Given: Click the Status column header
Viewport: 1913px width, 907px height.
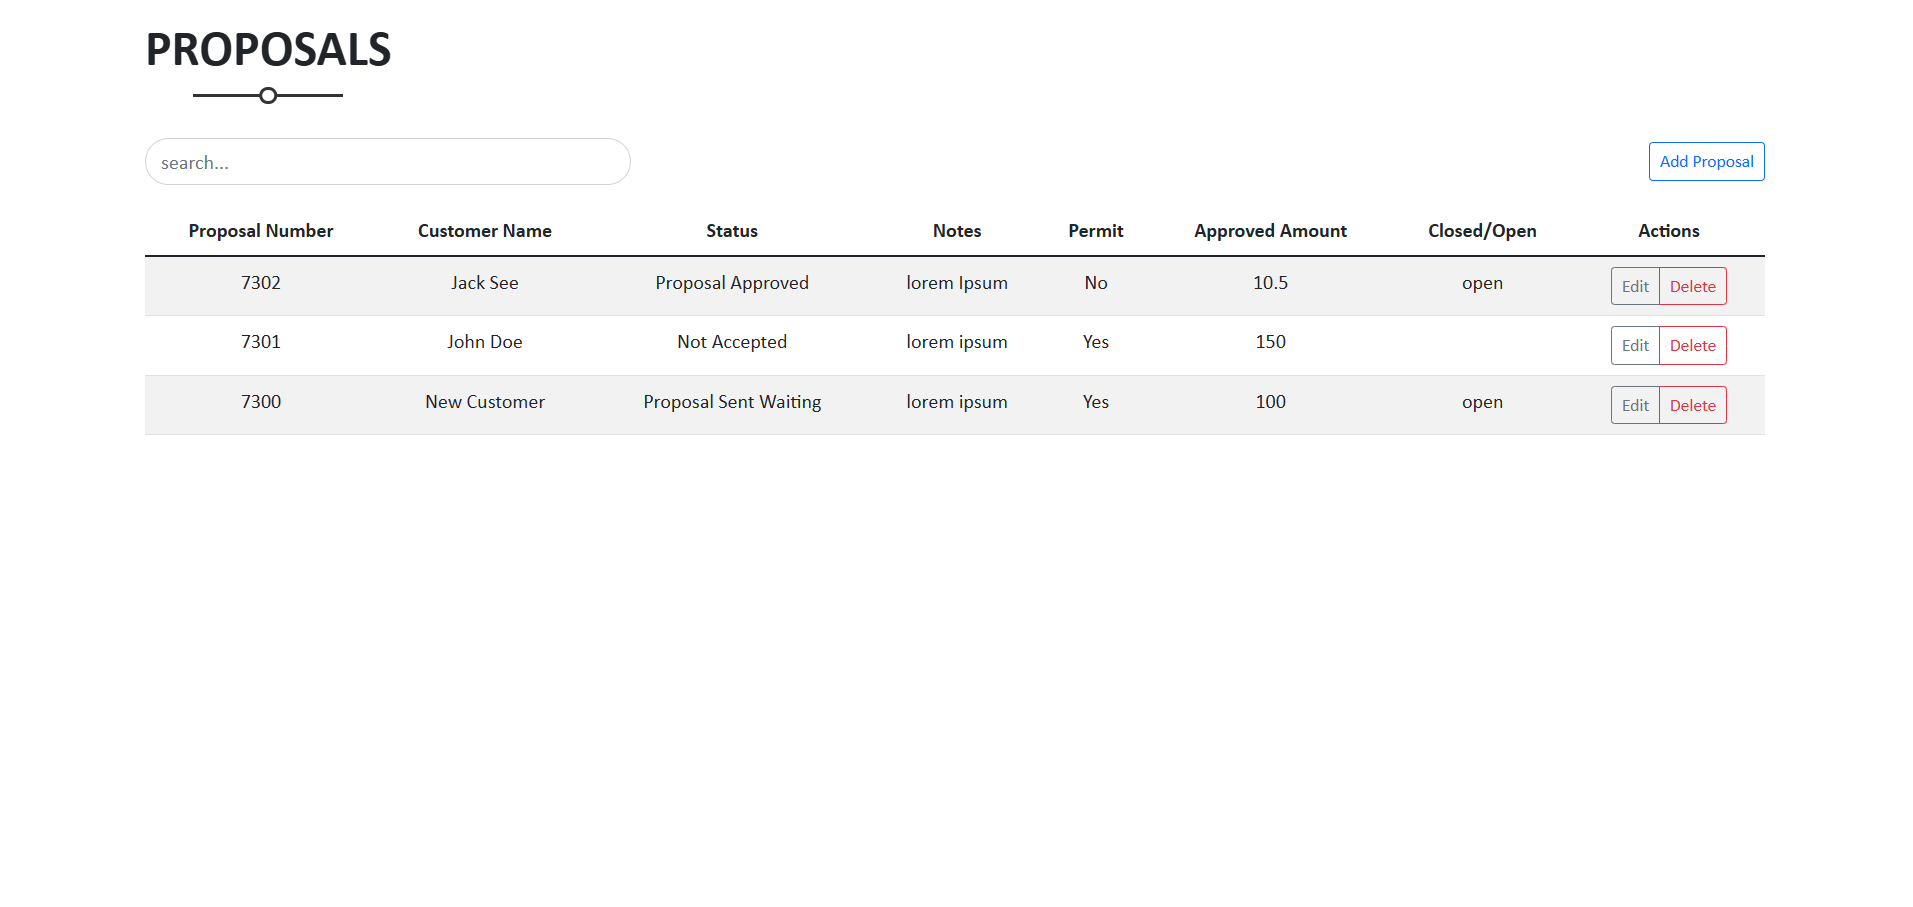Looking at the screenshot, I should point(732,231).
